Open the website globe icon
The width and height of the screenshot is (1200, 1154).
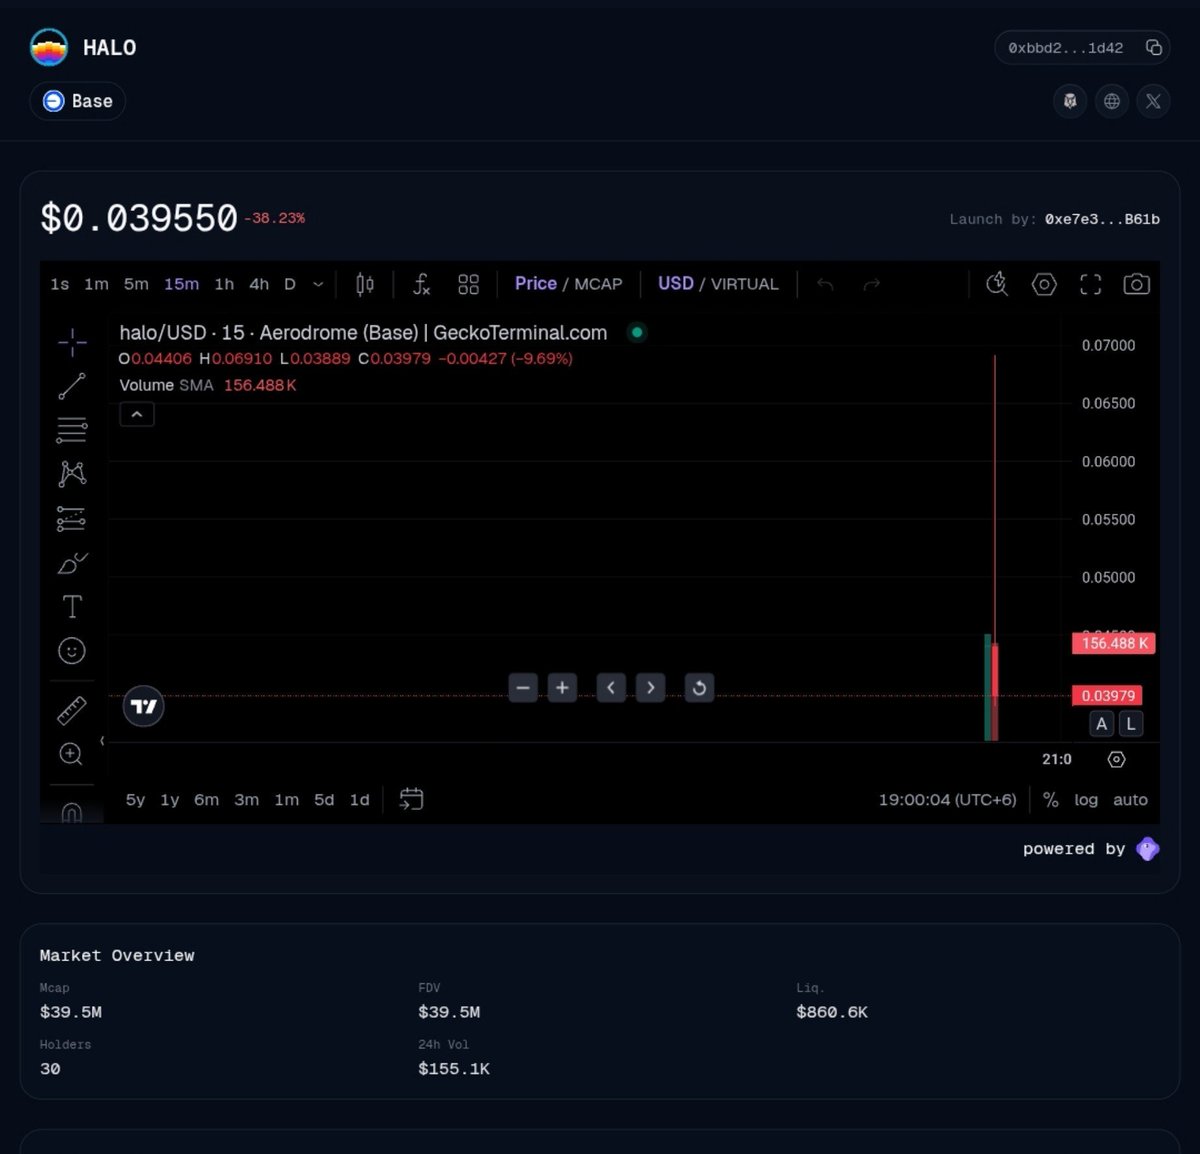[x=1112, y=101]
